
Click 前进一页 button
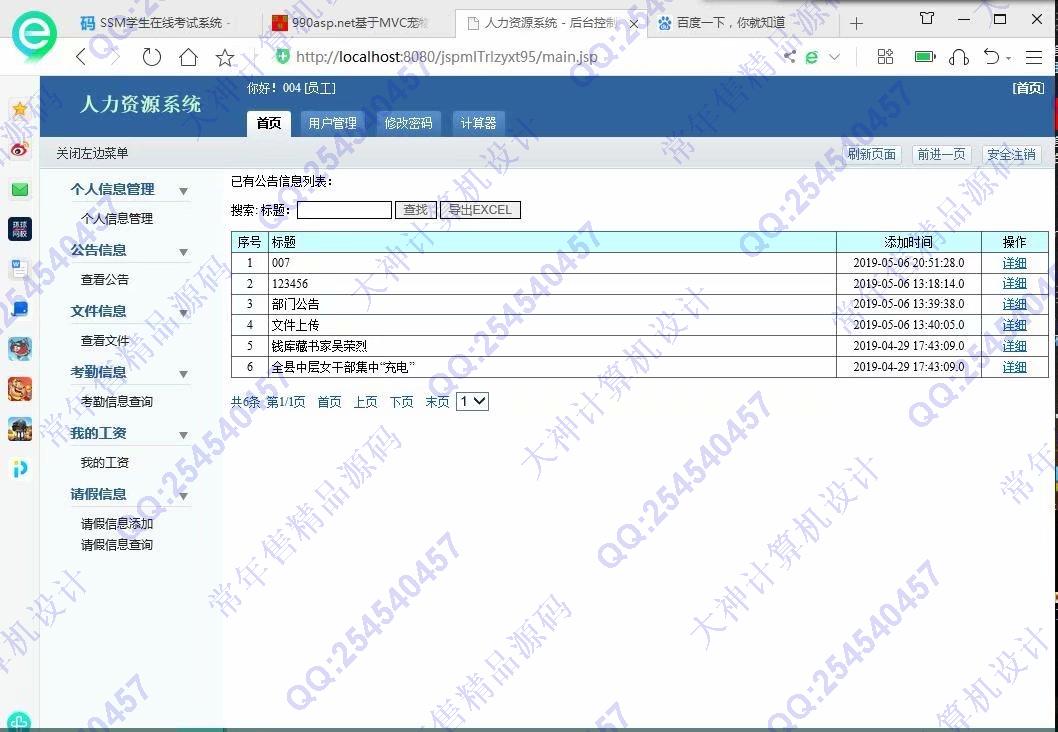941,154
